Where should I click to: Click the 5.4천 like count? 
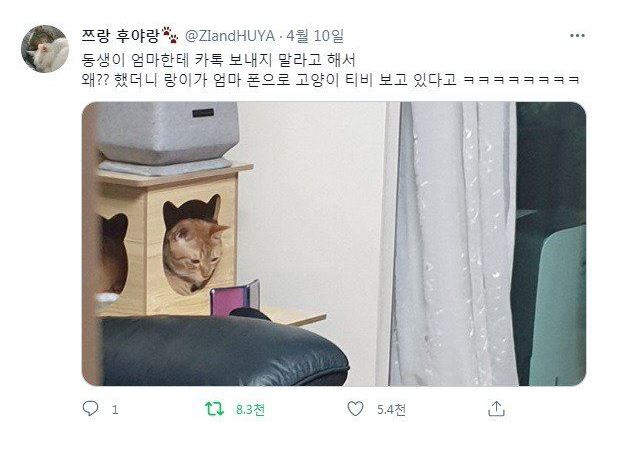click(391, 410)
